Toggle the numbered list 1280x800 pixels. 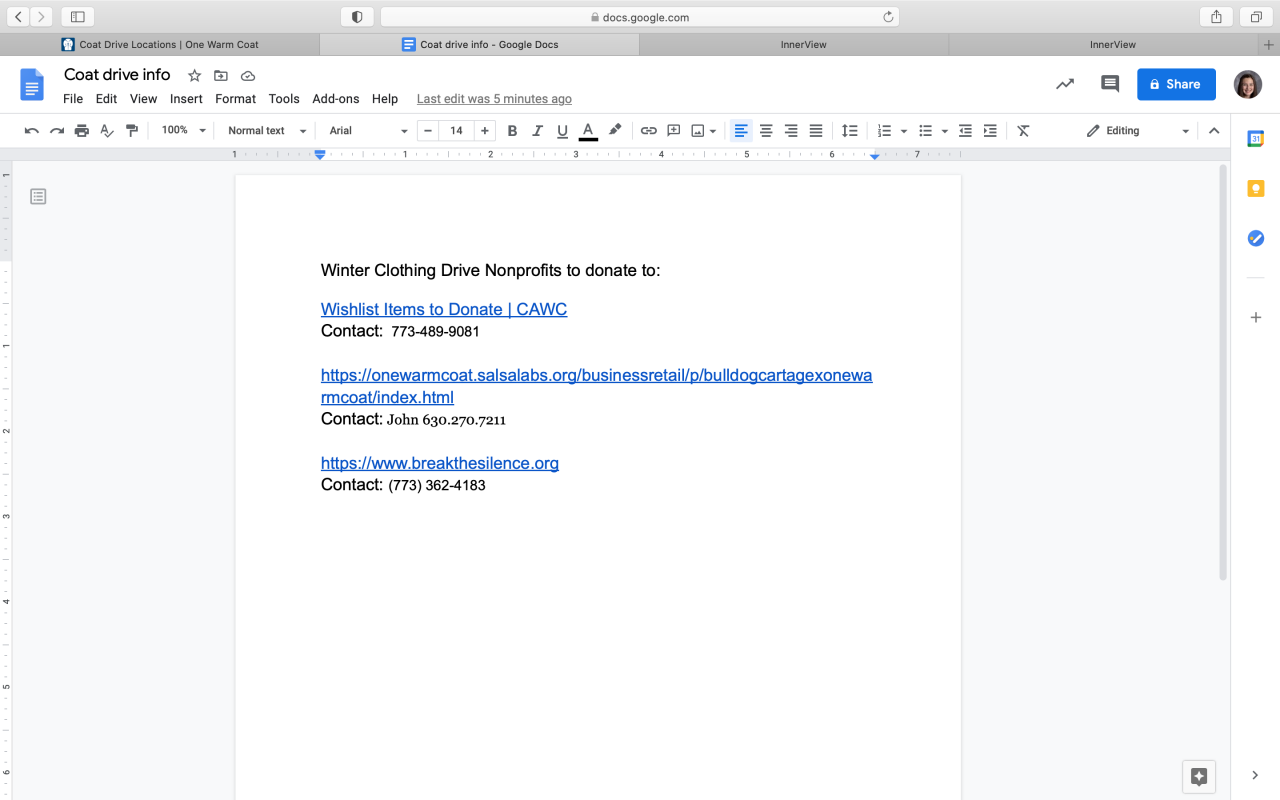point(884,131)
